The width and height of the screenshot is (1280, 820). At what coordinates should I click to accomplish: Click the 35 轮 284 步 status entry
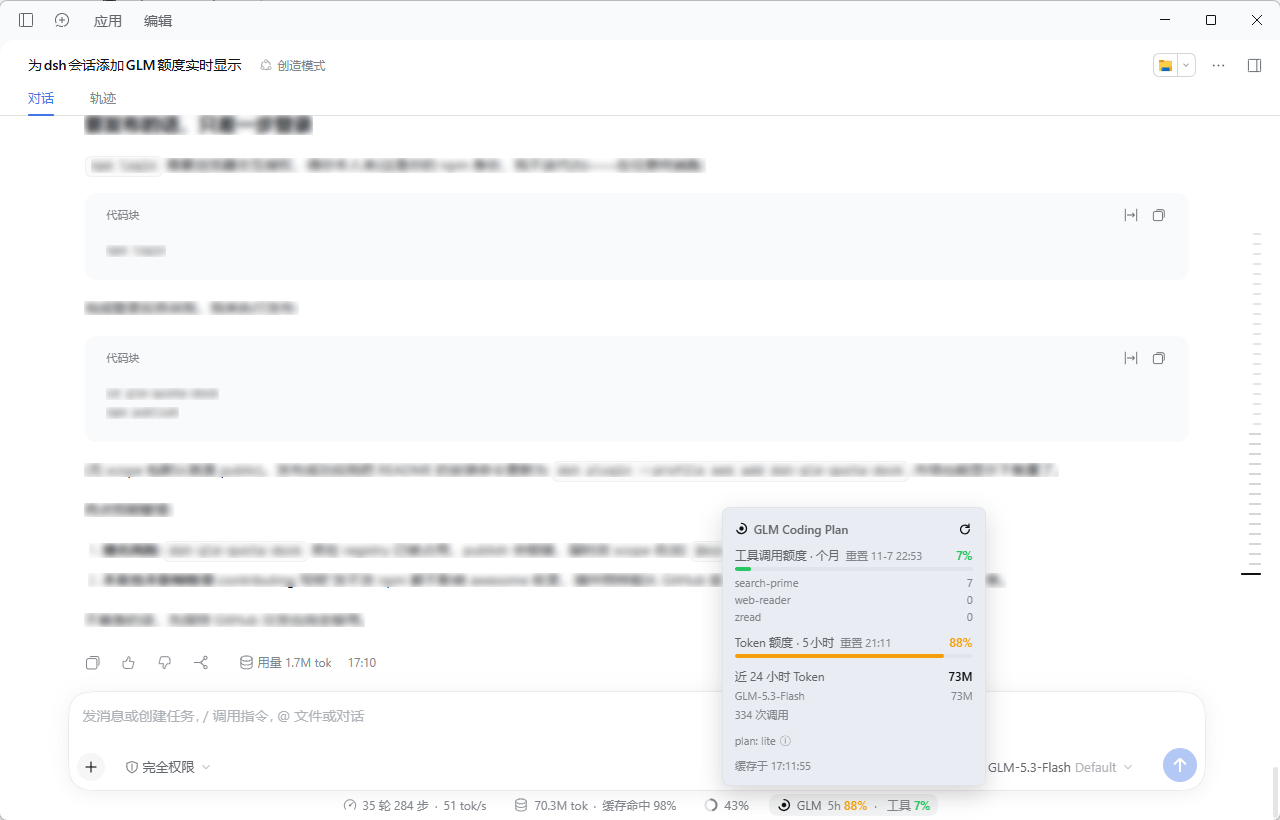click(414, 805)
